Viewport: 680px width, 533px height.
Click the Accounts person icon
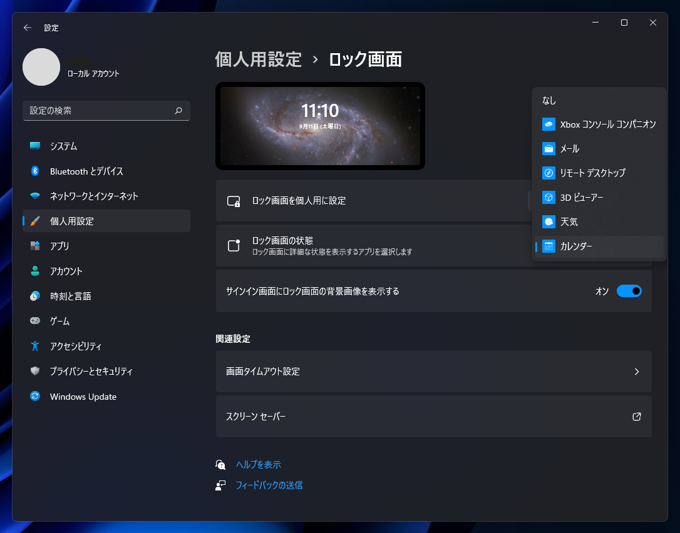click(35, 271)
